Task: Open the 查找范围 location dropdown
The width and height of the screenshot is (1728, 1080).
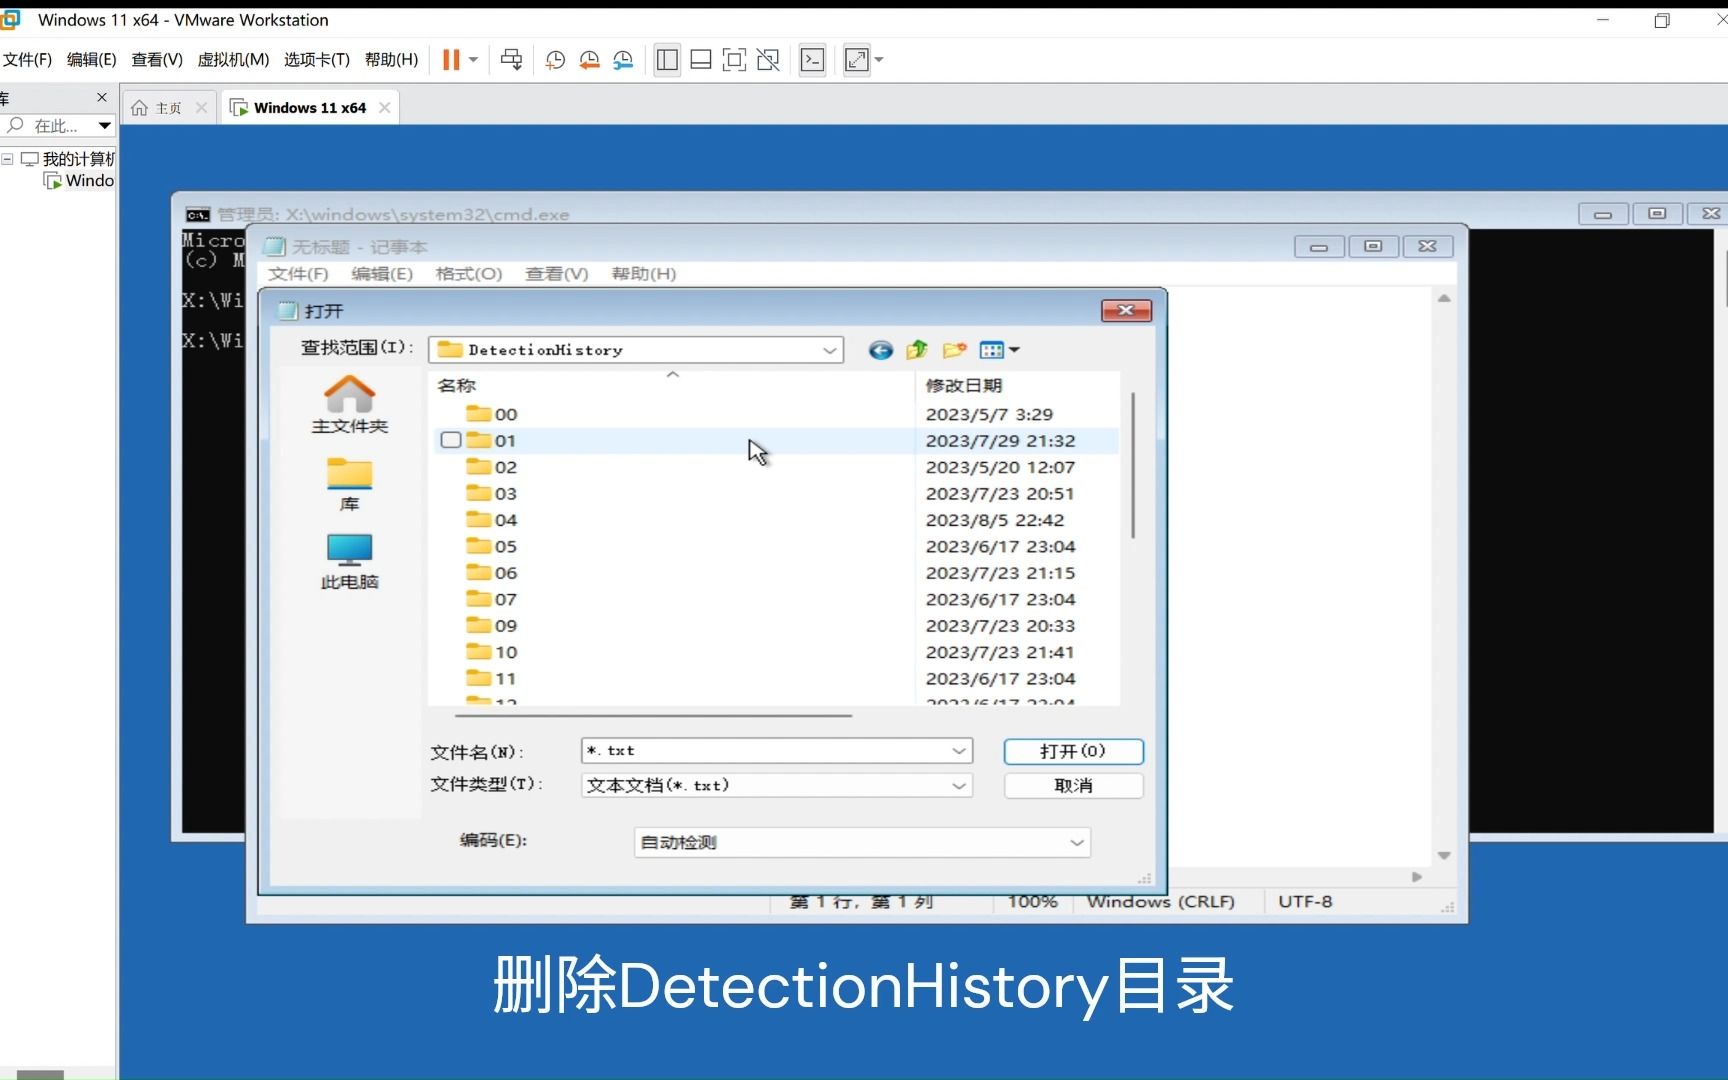Action: (830, 350)
